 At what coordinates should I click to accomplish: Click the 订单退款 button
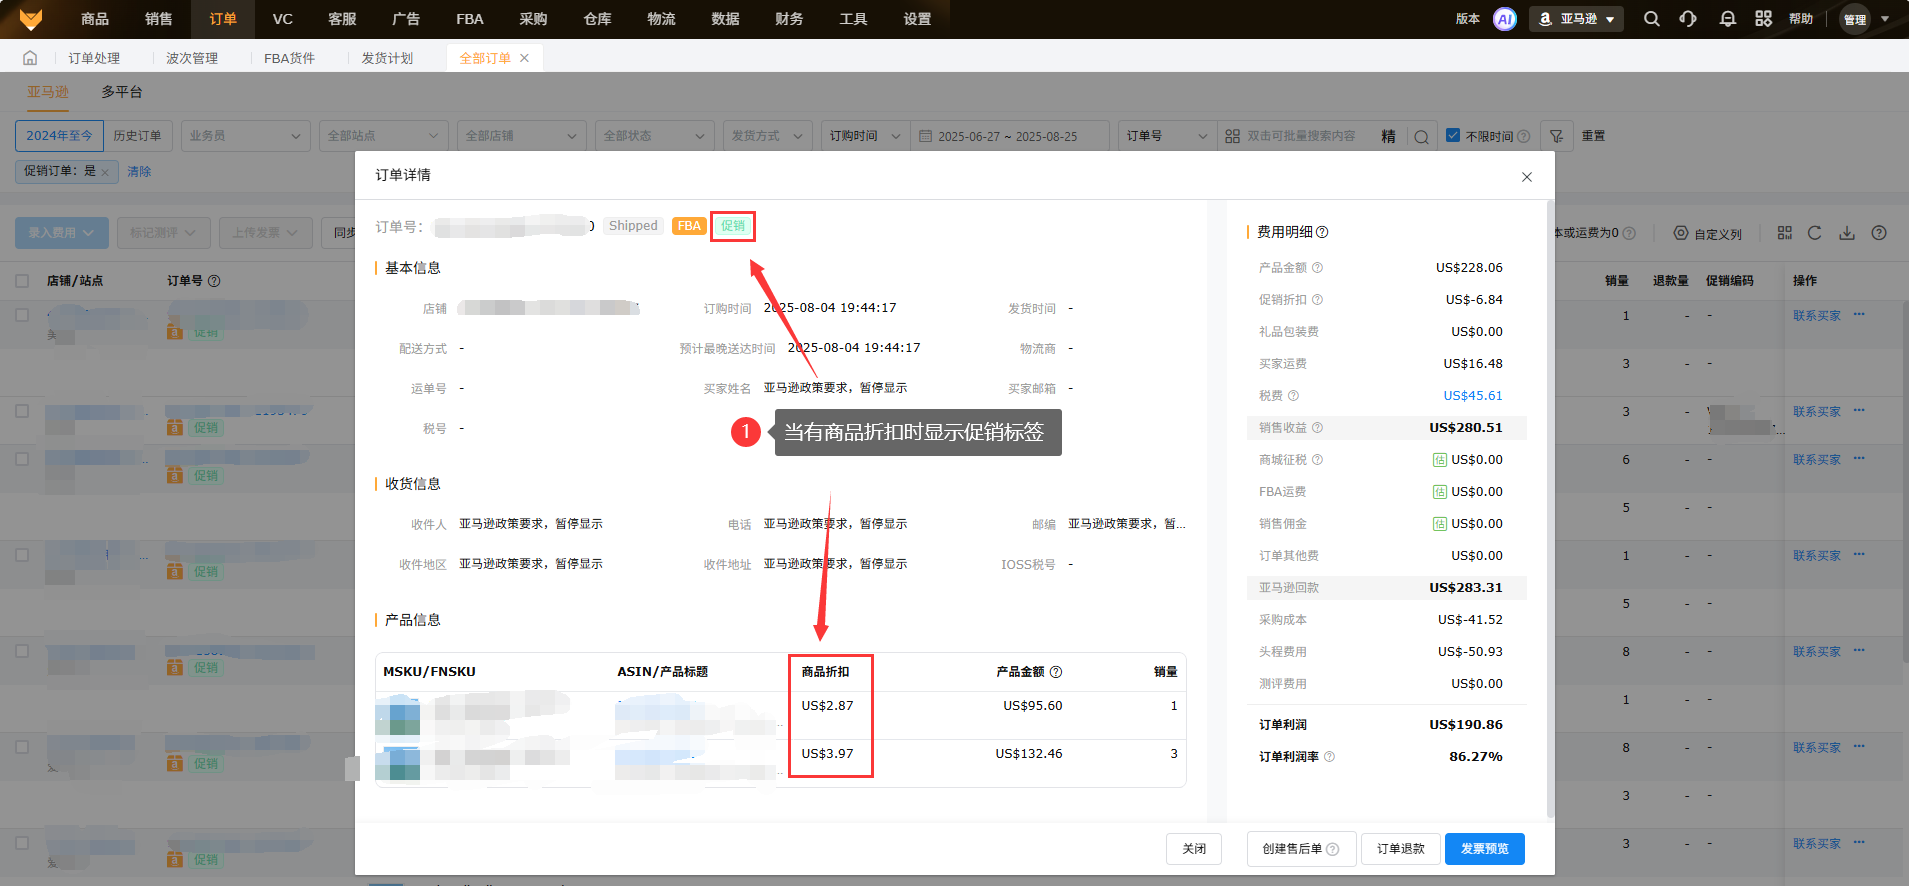(x=1400, y=849)
